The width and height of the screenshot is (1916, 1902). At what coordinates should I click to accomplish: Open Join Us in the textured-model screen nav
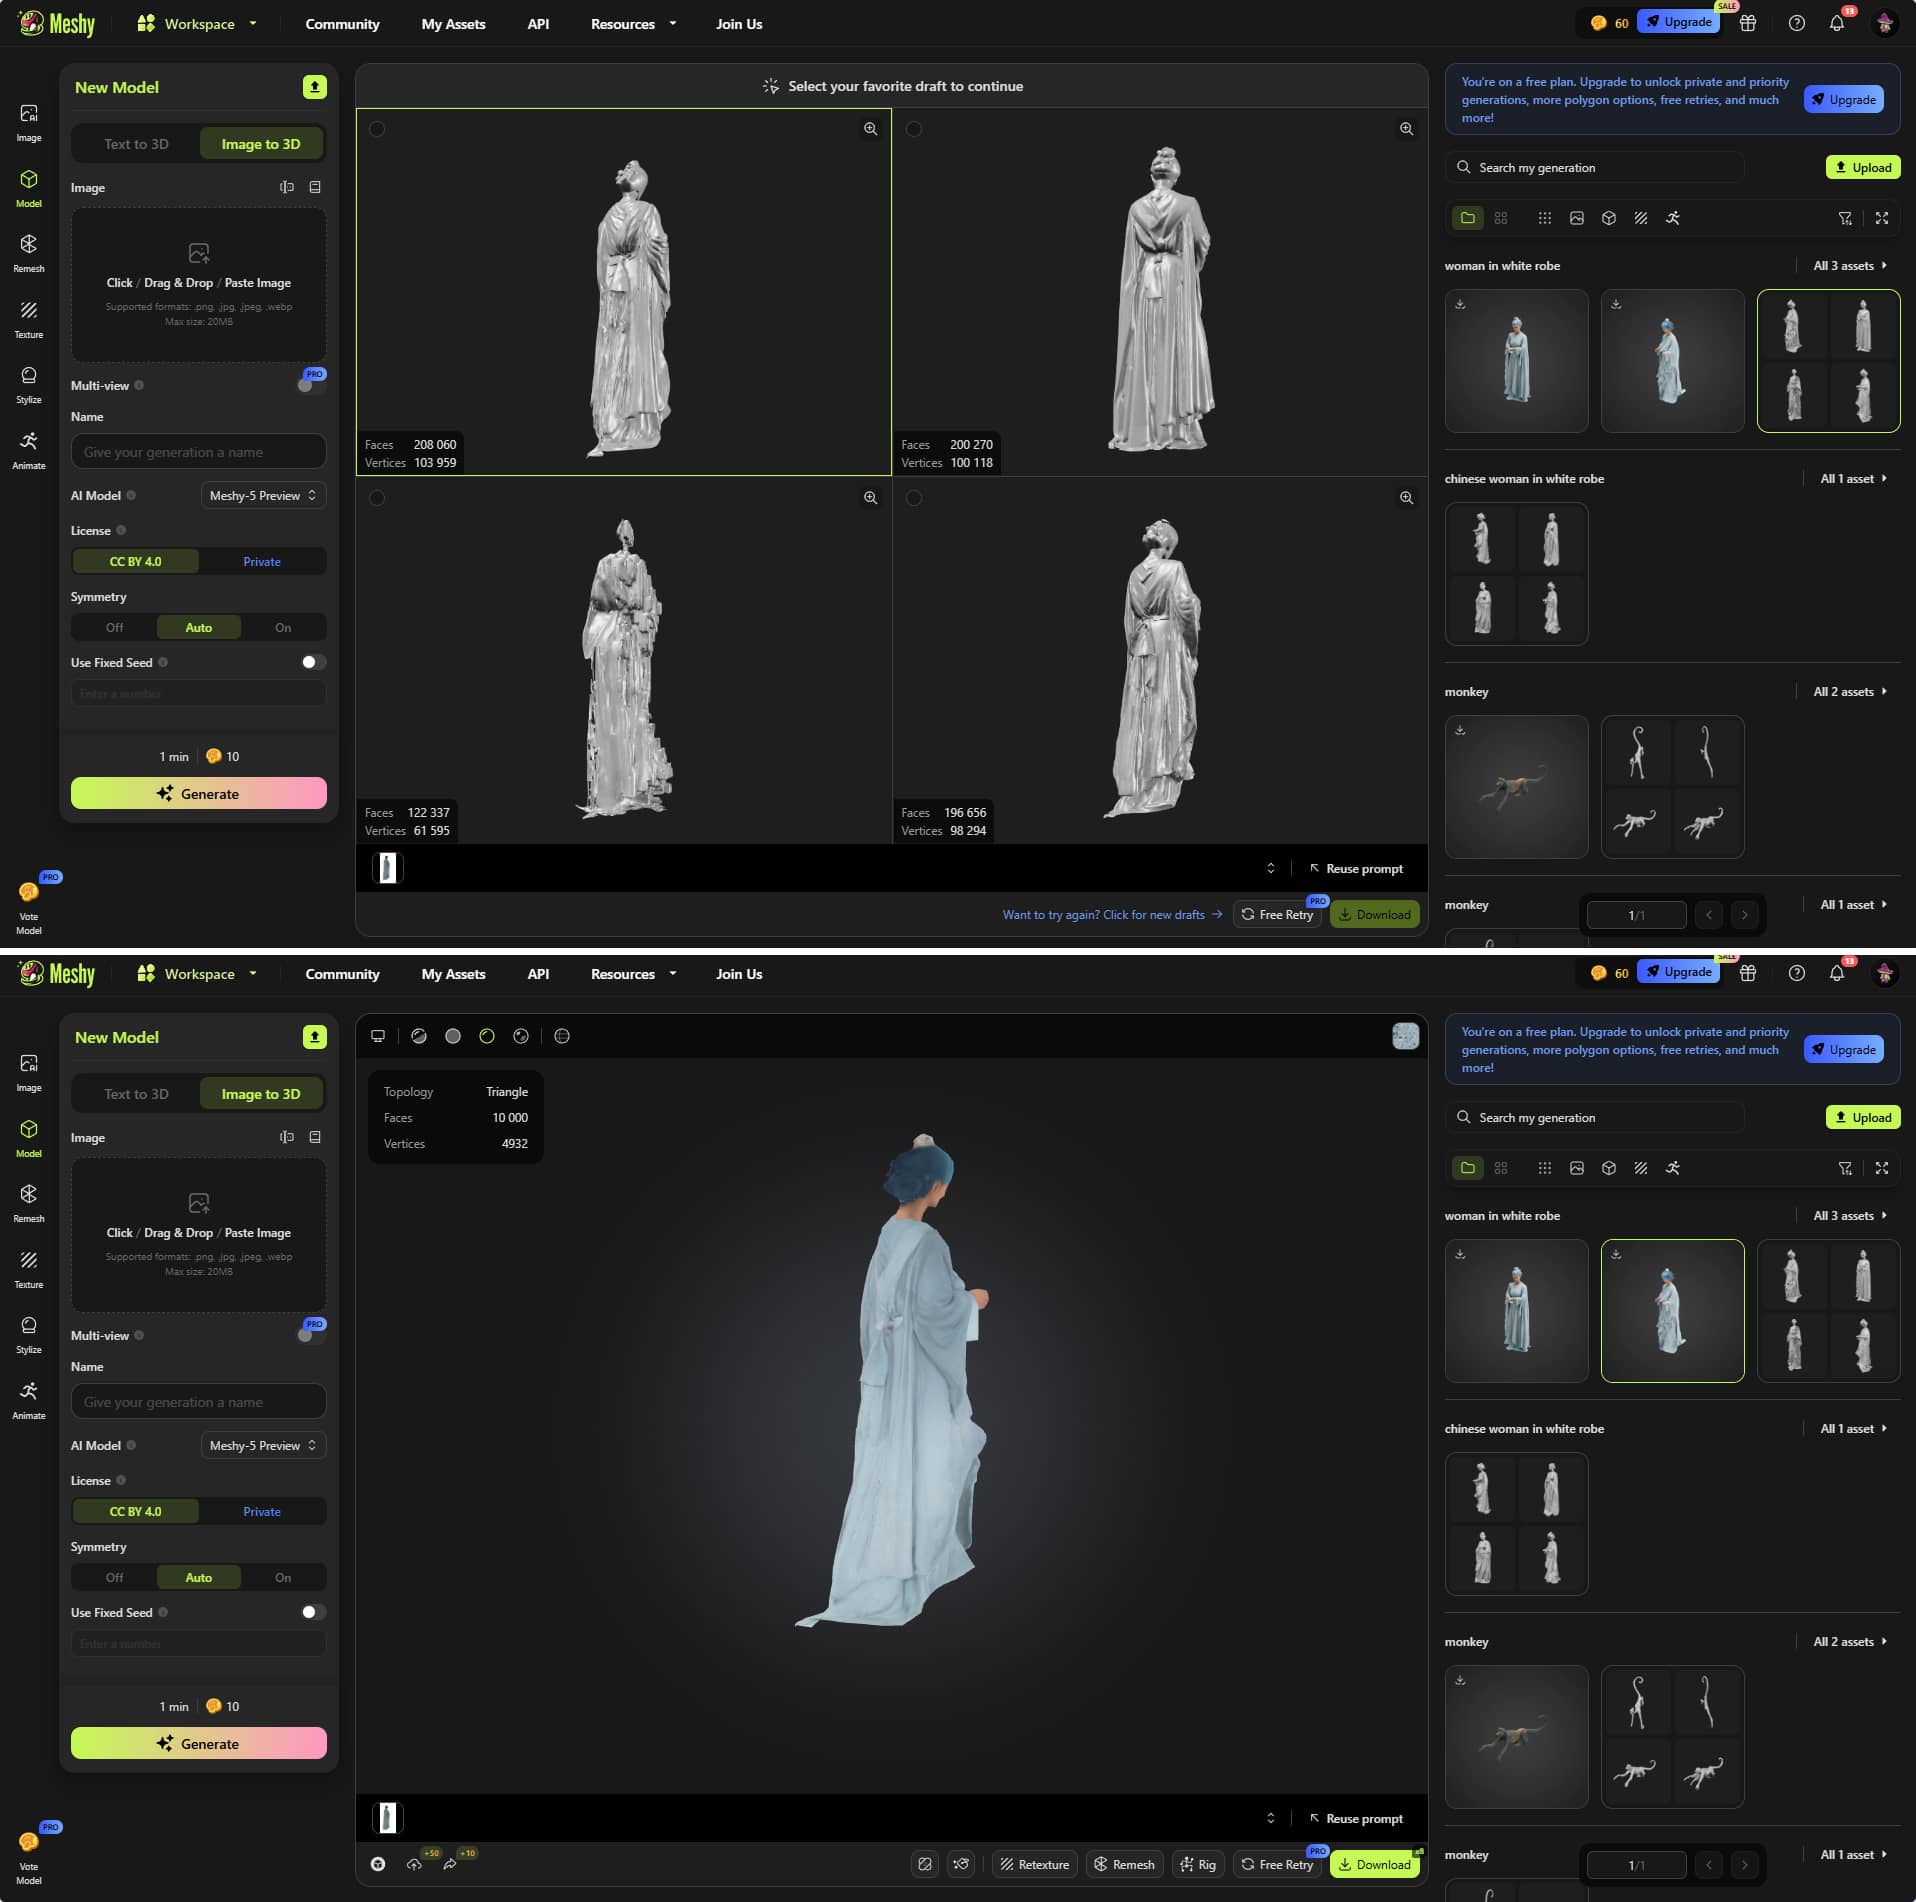point(739,974)
